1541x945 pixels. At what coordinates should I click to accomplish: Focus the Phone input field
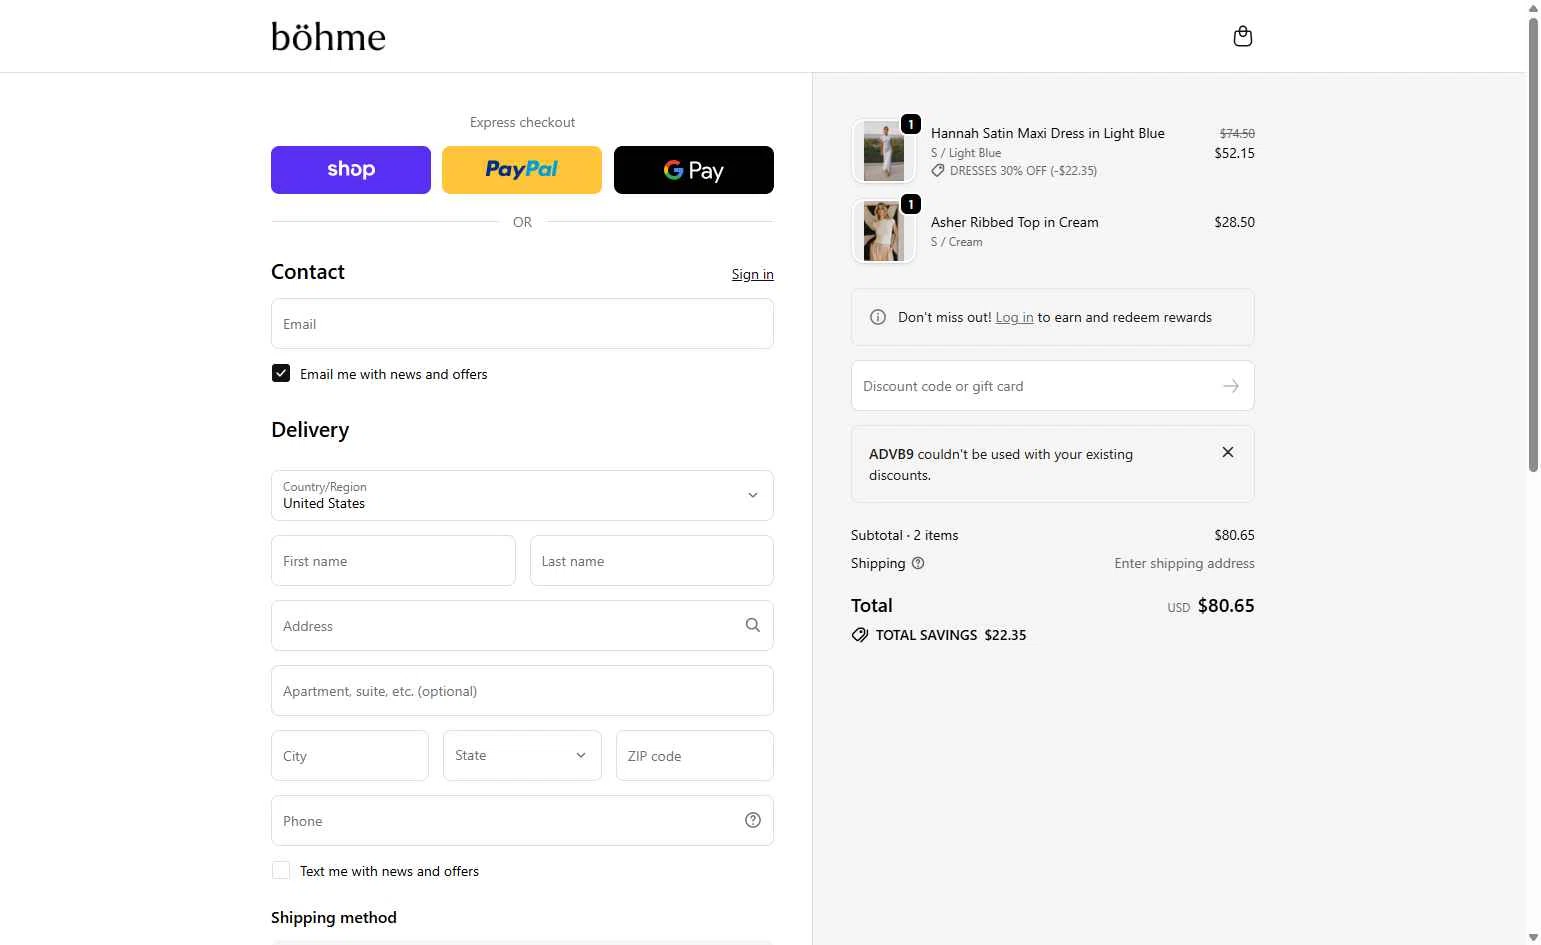pyautogui.click(x=522, y=821)
